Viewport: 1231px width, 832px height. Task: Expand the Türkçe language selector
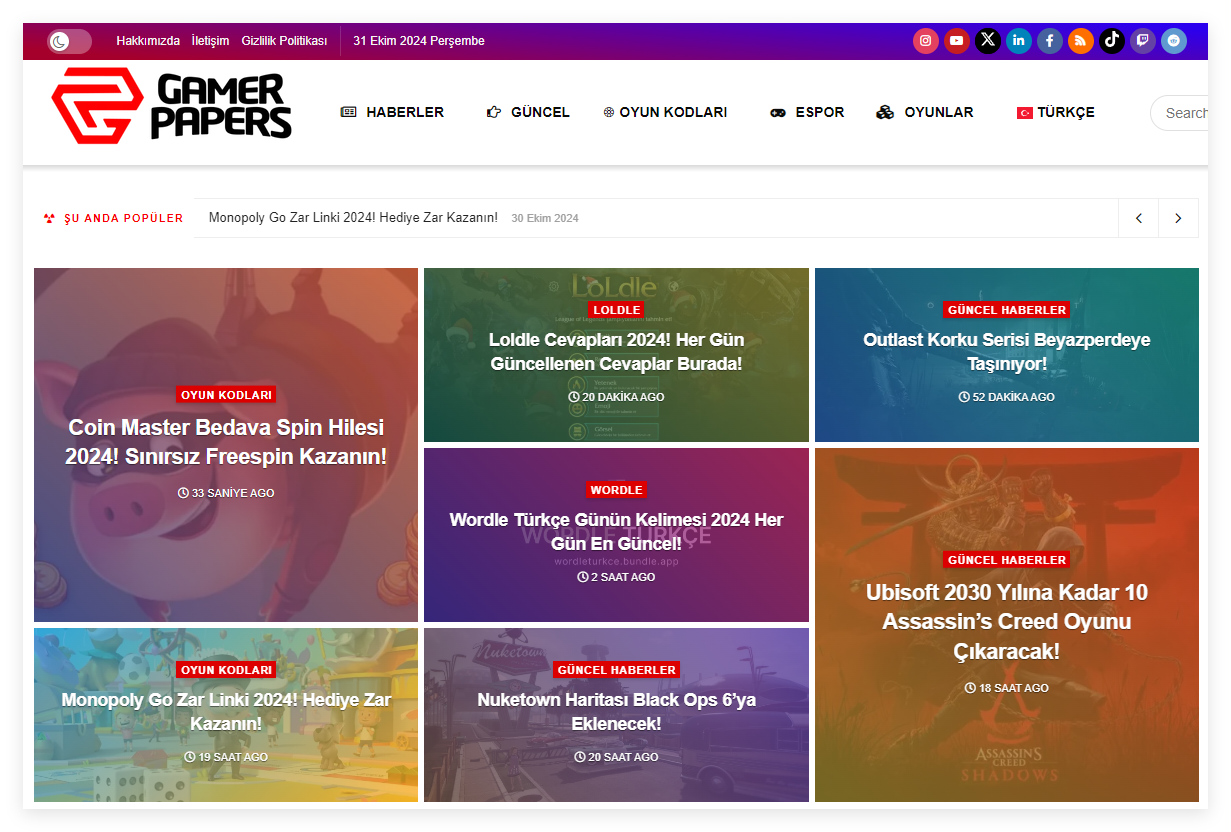[x=1056, y=113]
